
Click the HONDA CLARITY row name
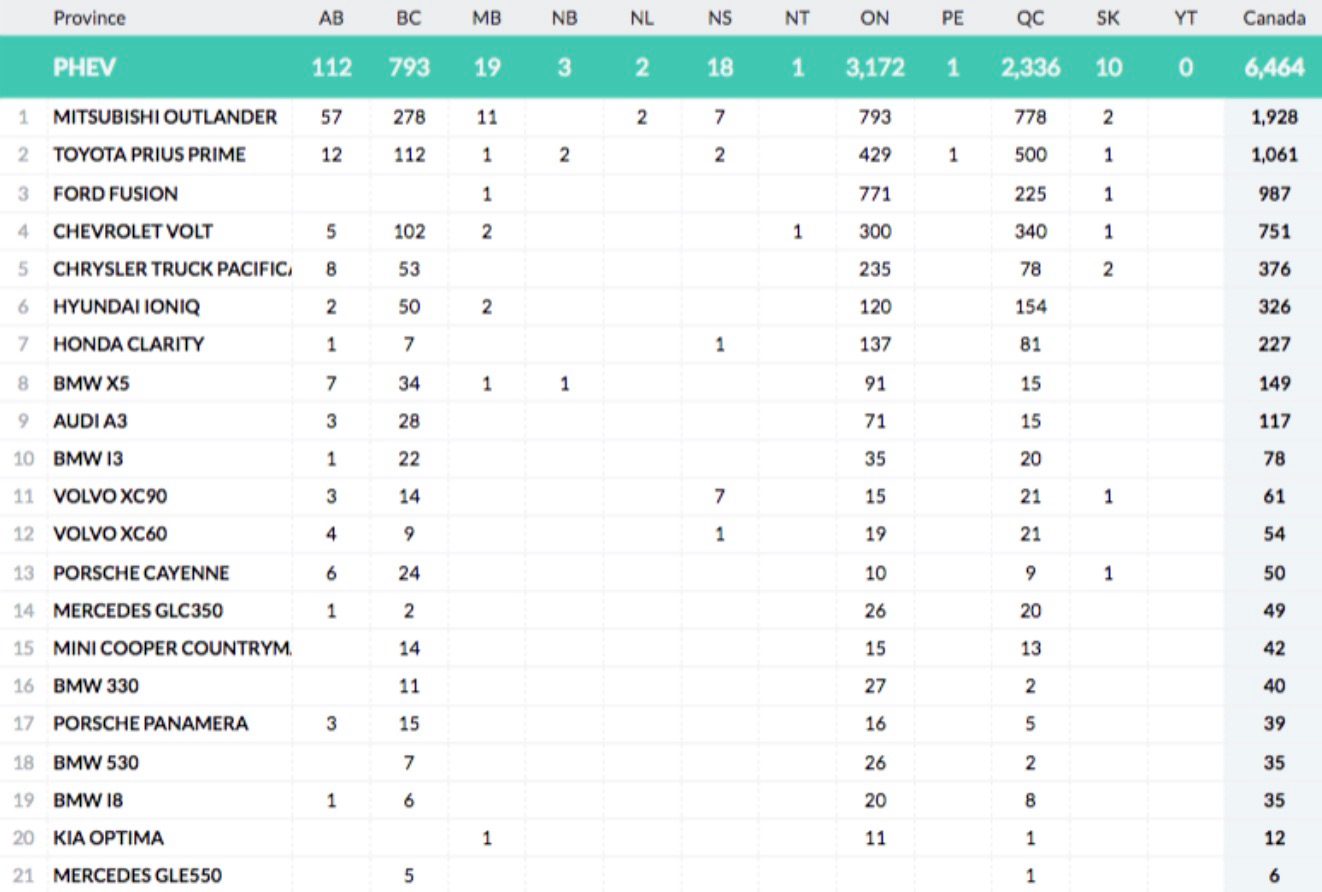point(129,344)
